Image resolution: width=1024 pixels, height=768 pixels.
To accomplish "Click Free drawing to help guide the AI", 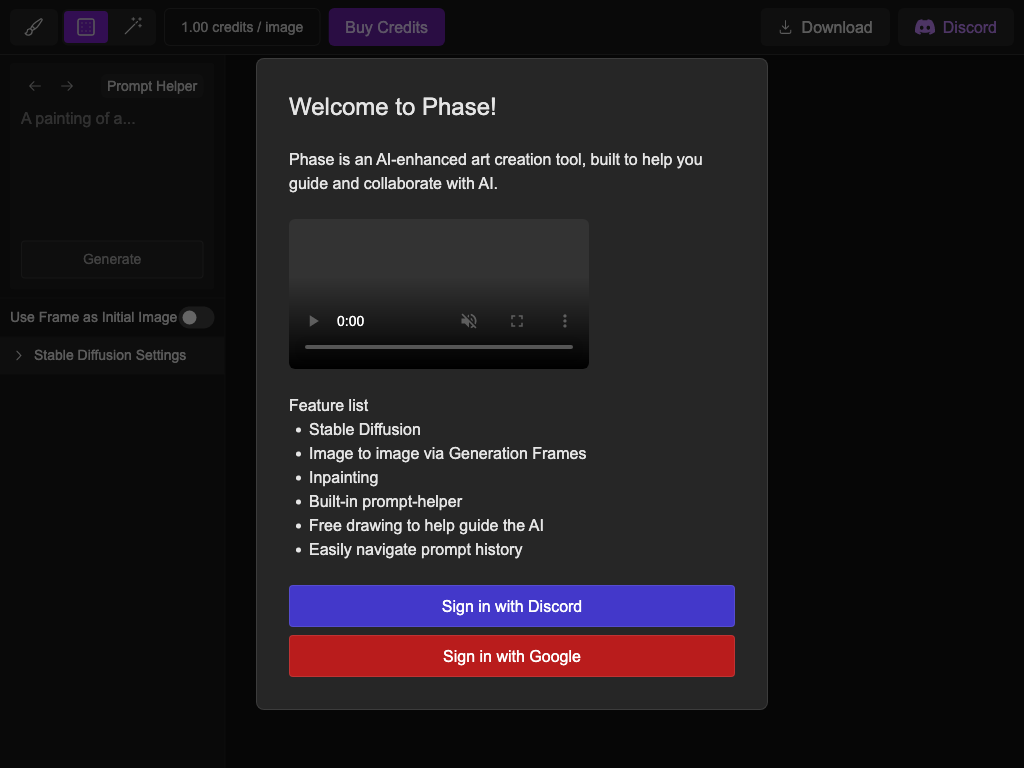I will click(426, 526).
